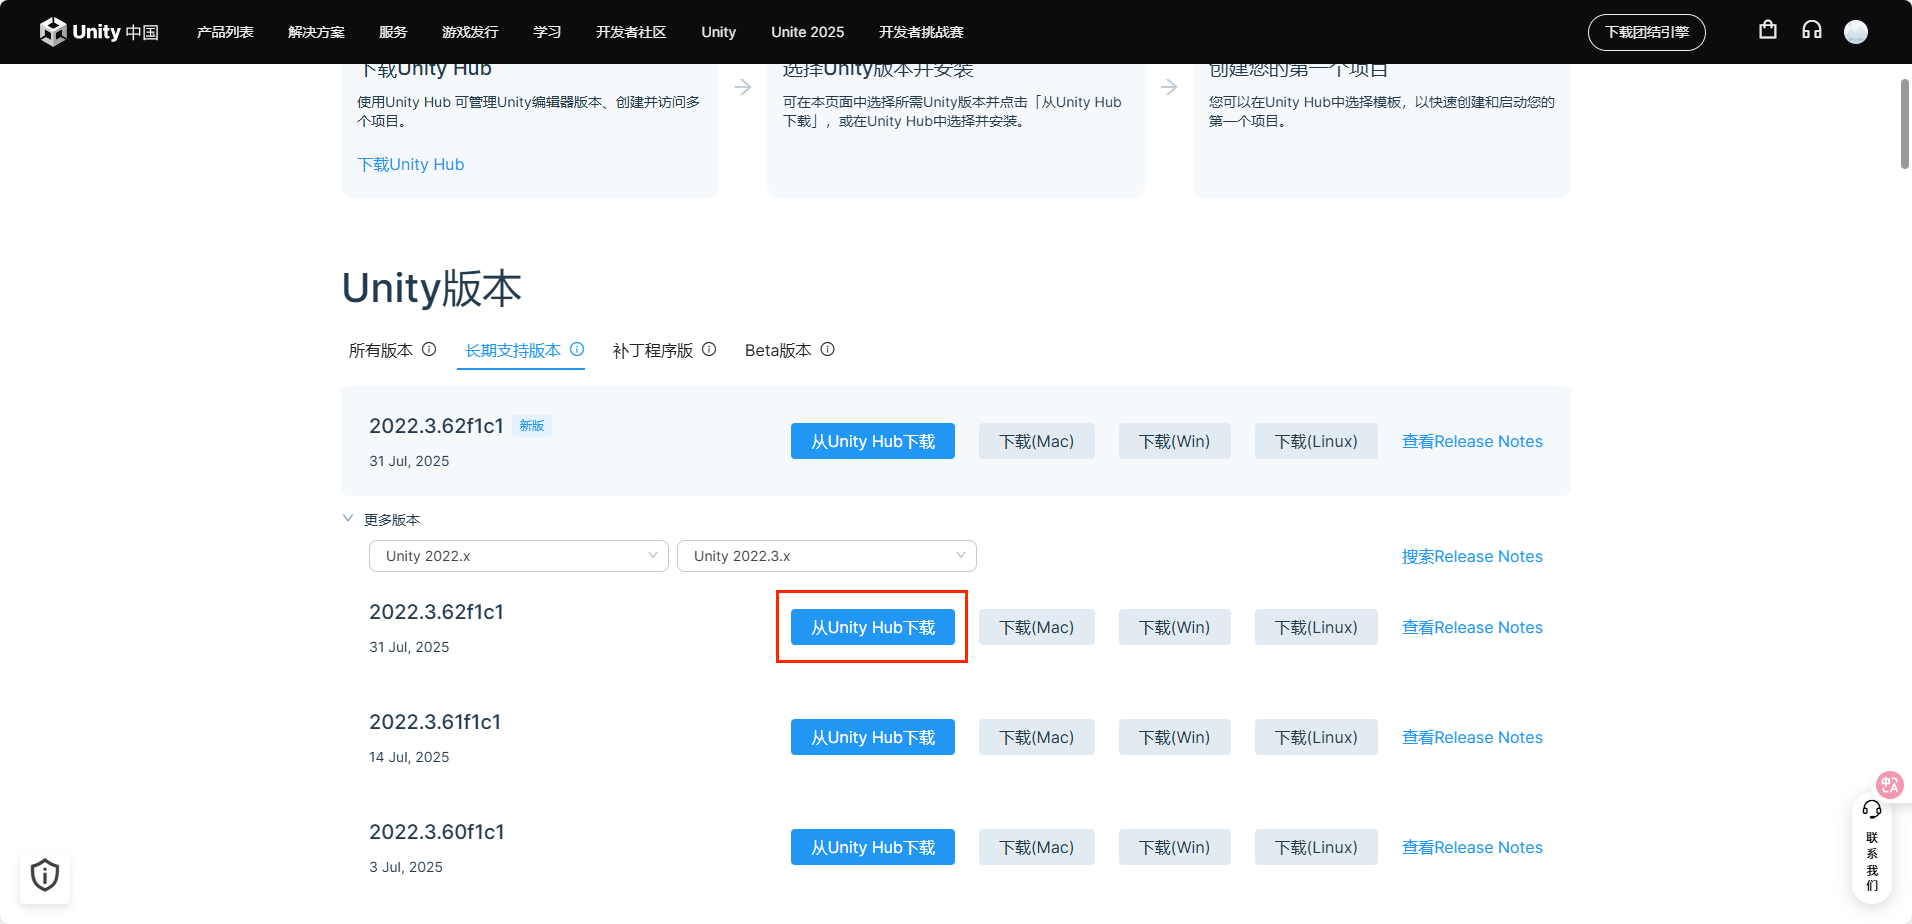
Task: Click the 下载Unity Hub link
Action: [411, 164]
